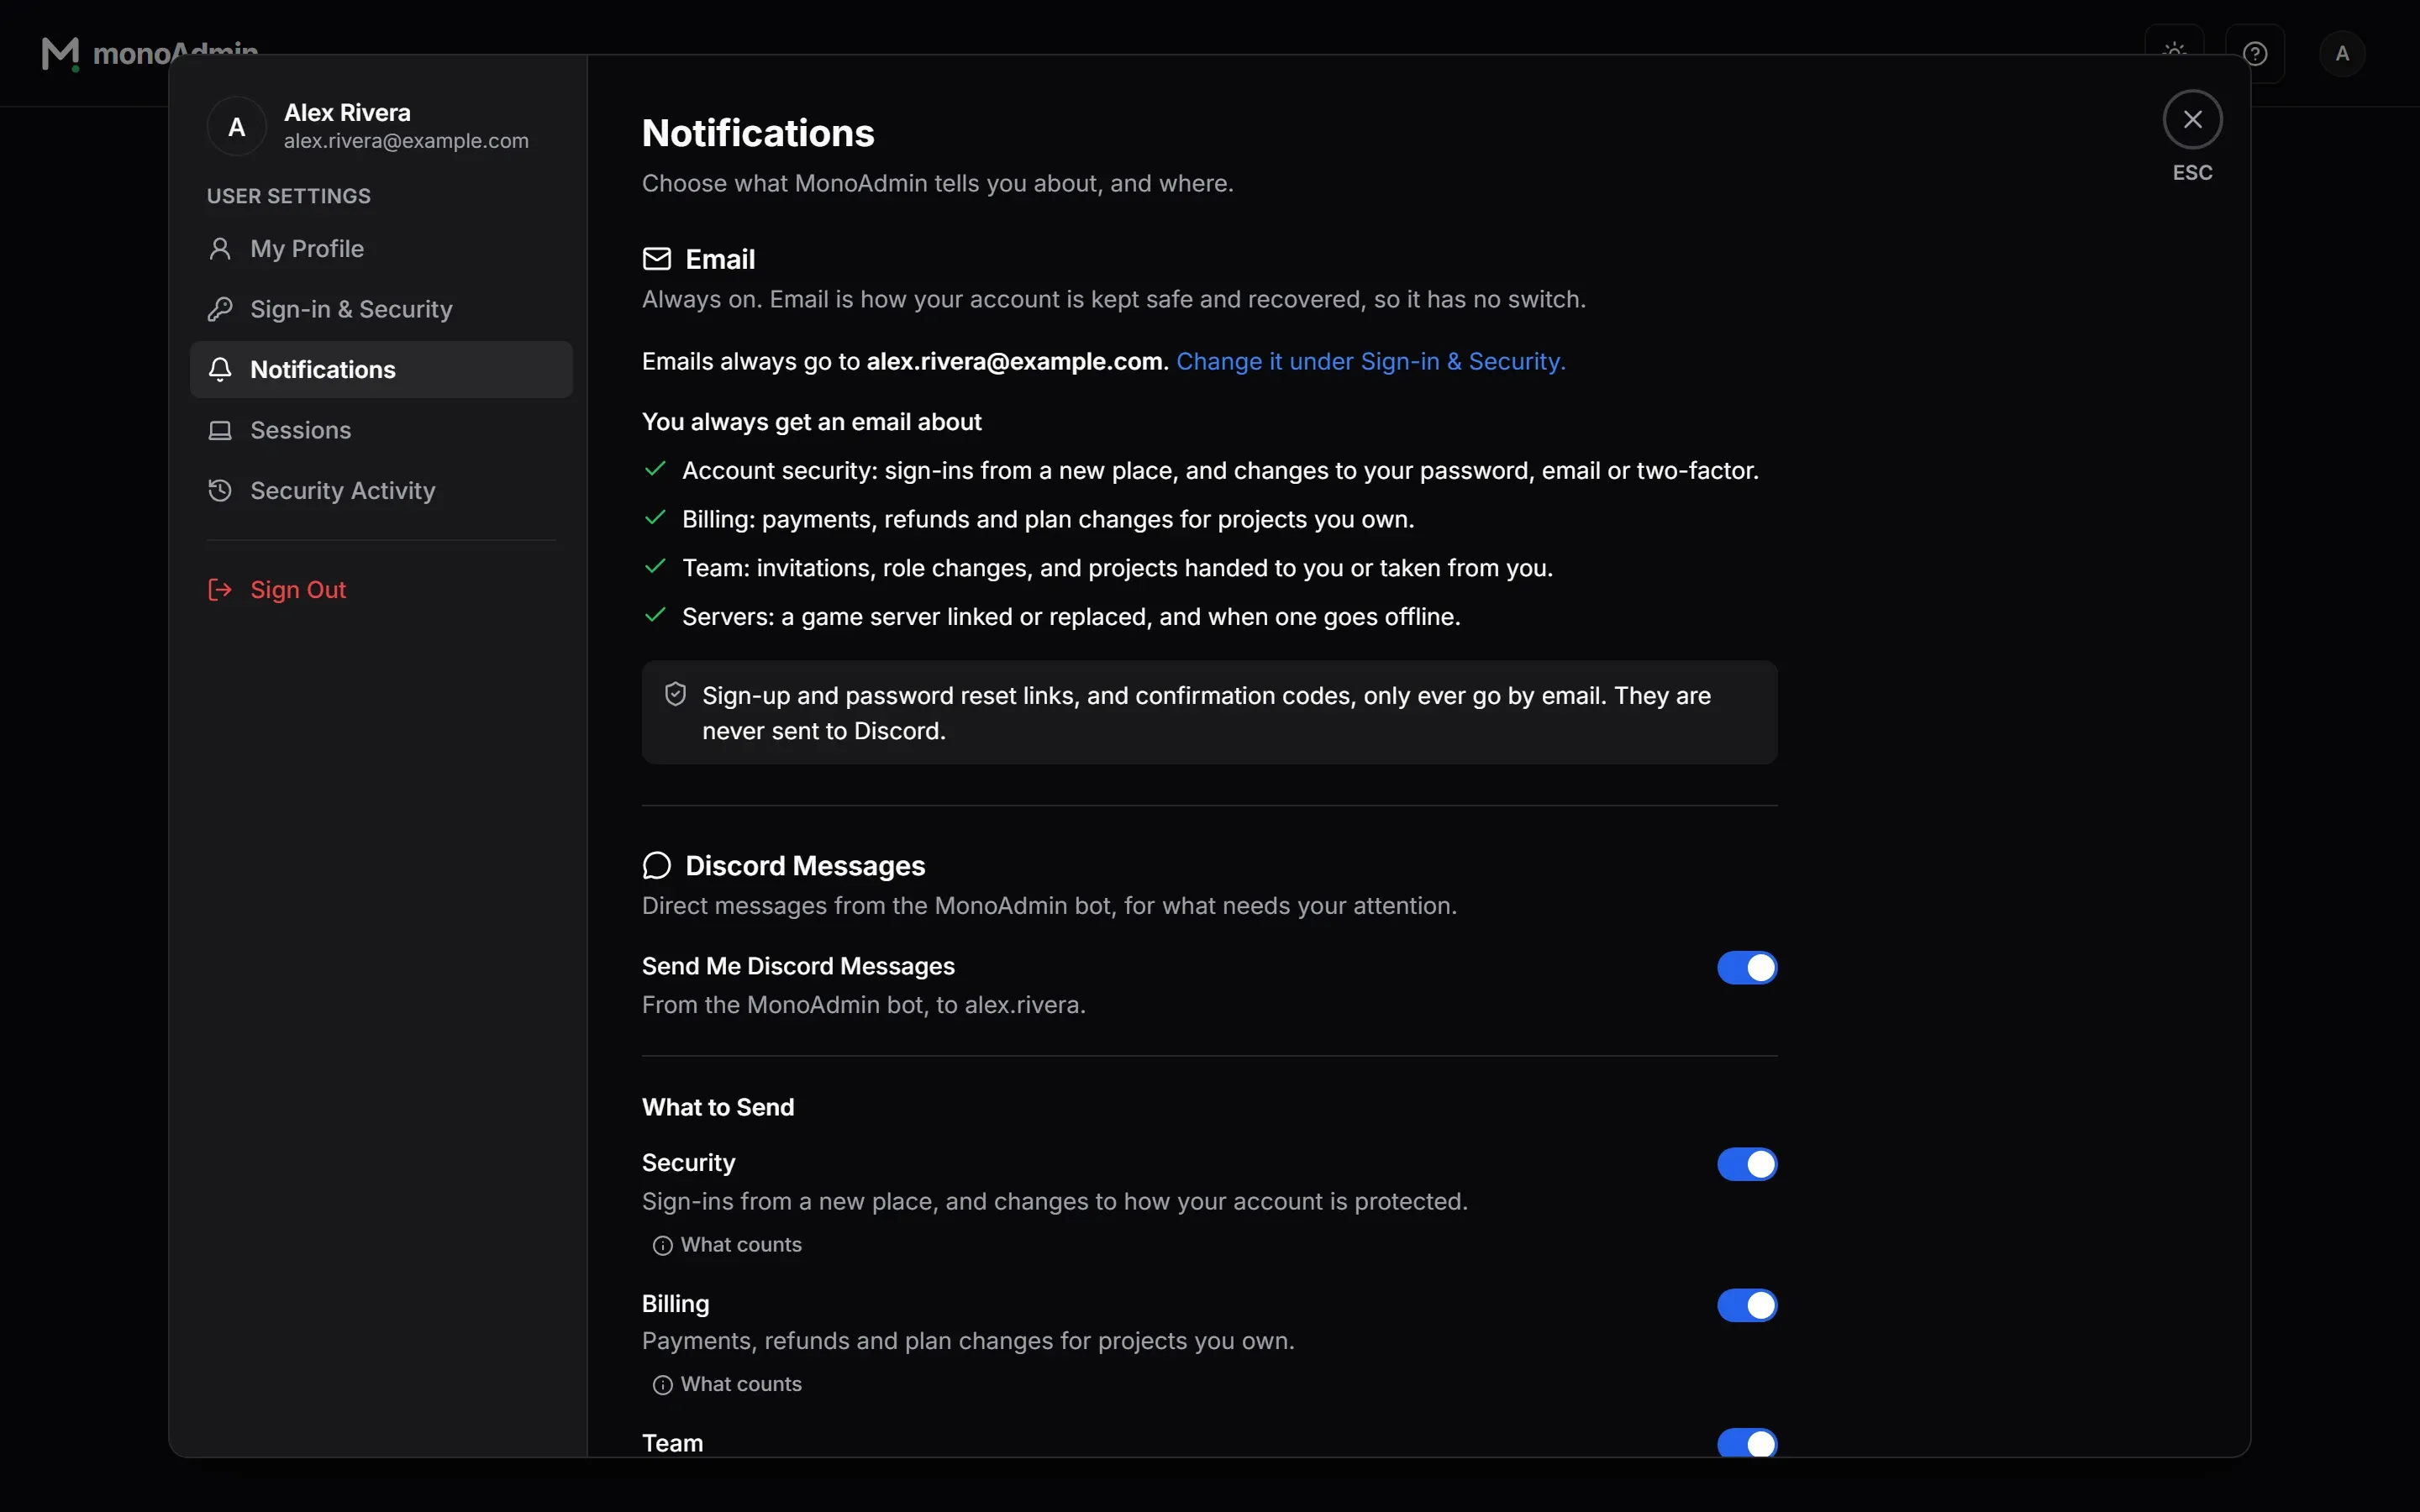Click the person icon beside My Profile

click(220, 248)
